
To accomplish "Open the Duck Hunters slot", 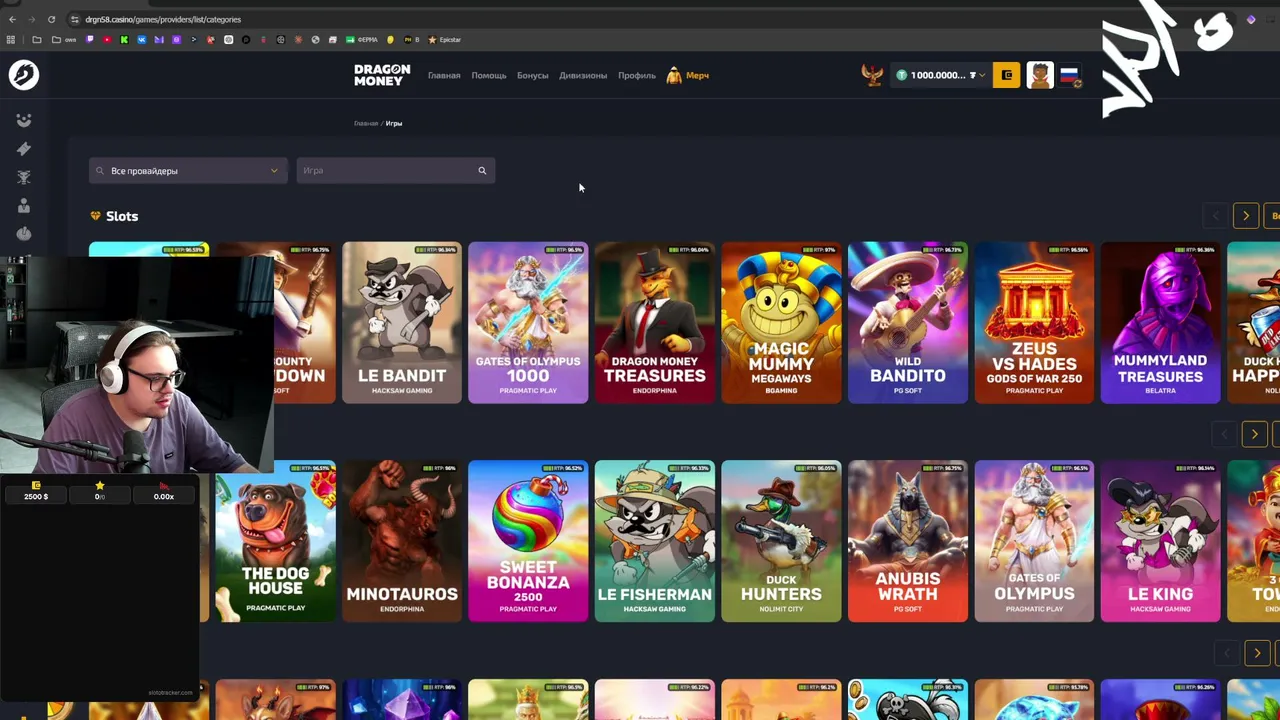I will pyautogui.click(x=781, y=541).
